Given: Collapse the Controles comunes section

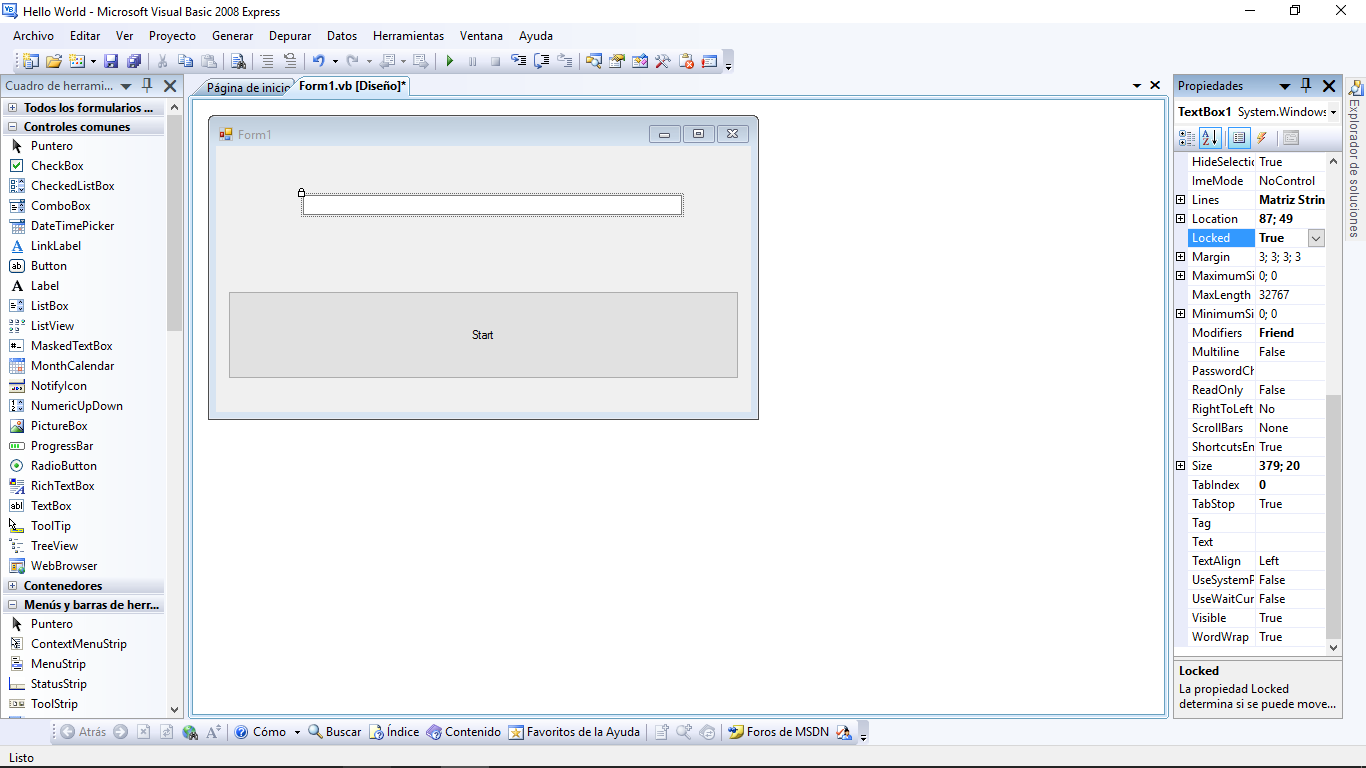Looking at the screenshot, I should (13, 127).
